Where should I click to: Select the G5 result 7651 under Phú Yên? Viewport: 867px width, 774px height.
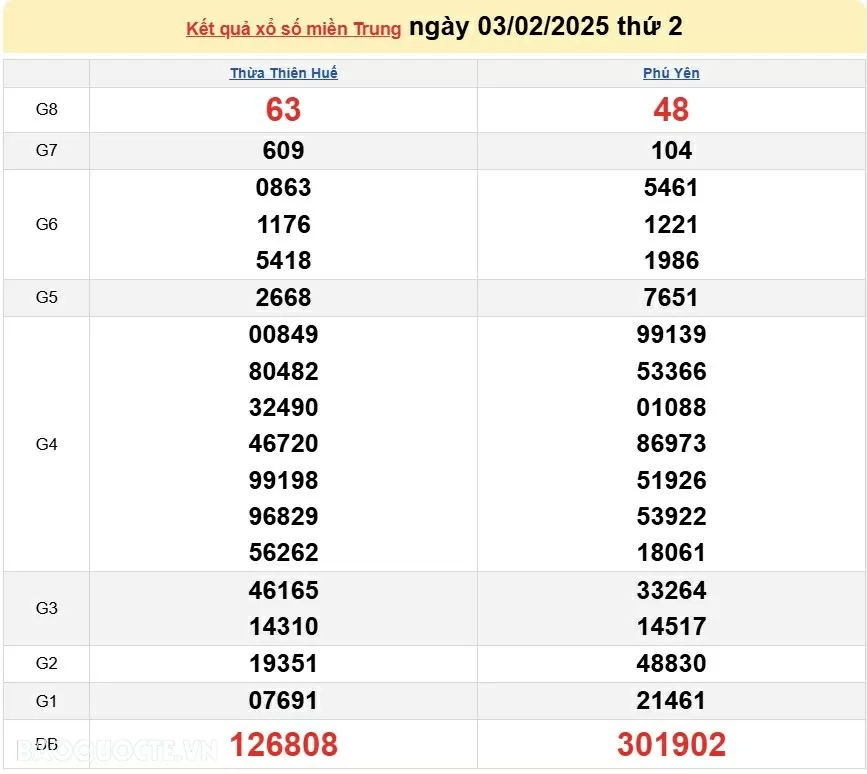click(672, 297)
